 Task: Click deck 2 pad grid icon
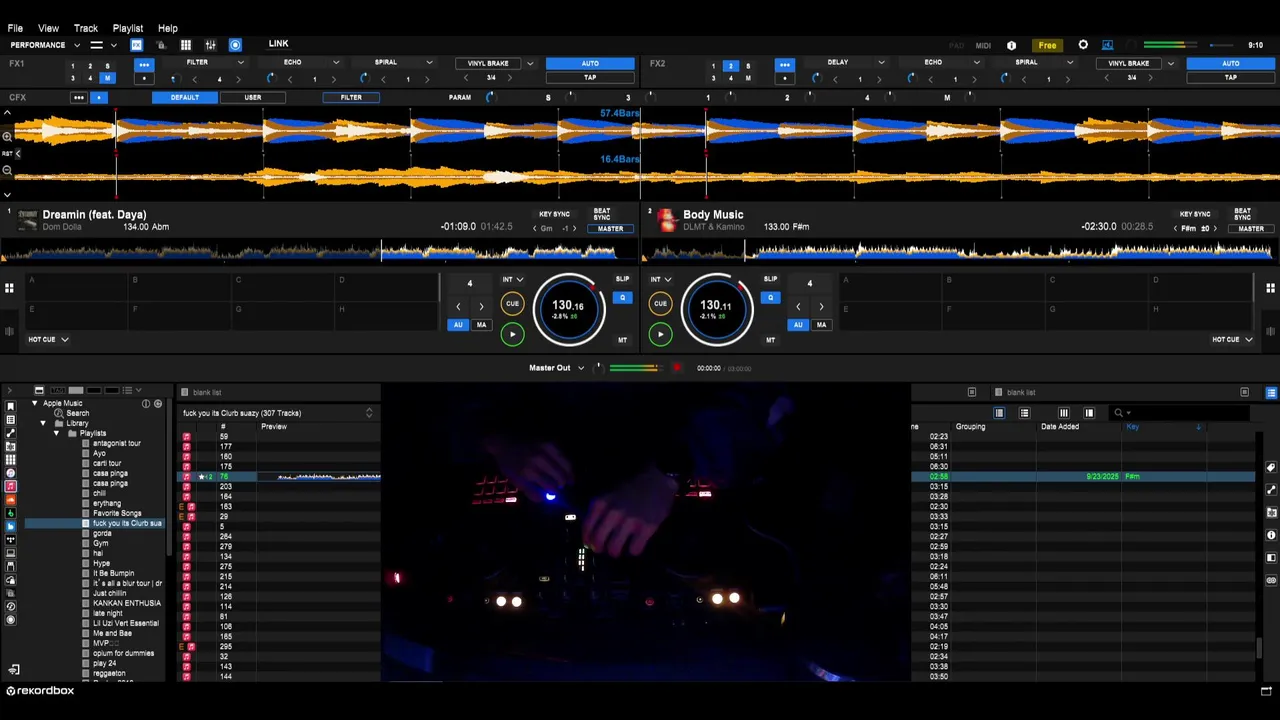pyautogui.click(x=1271, y=288)
